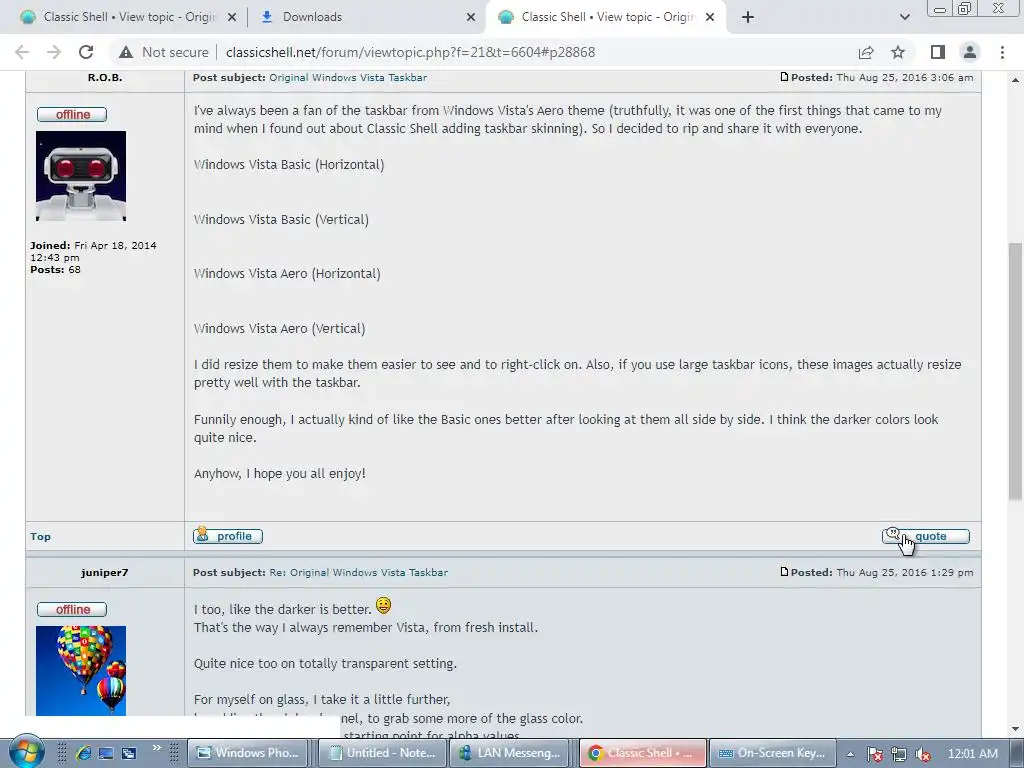Click 'Windows Vista Basic (Horizontal)' text
This screenshot has height=768, width=1024.
tap(289, 165)
